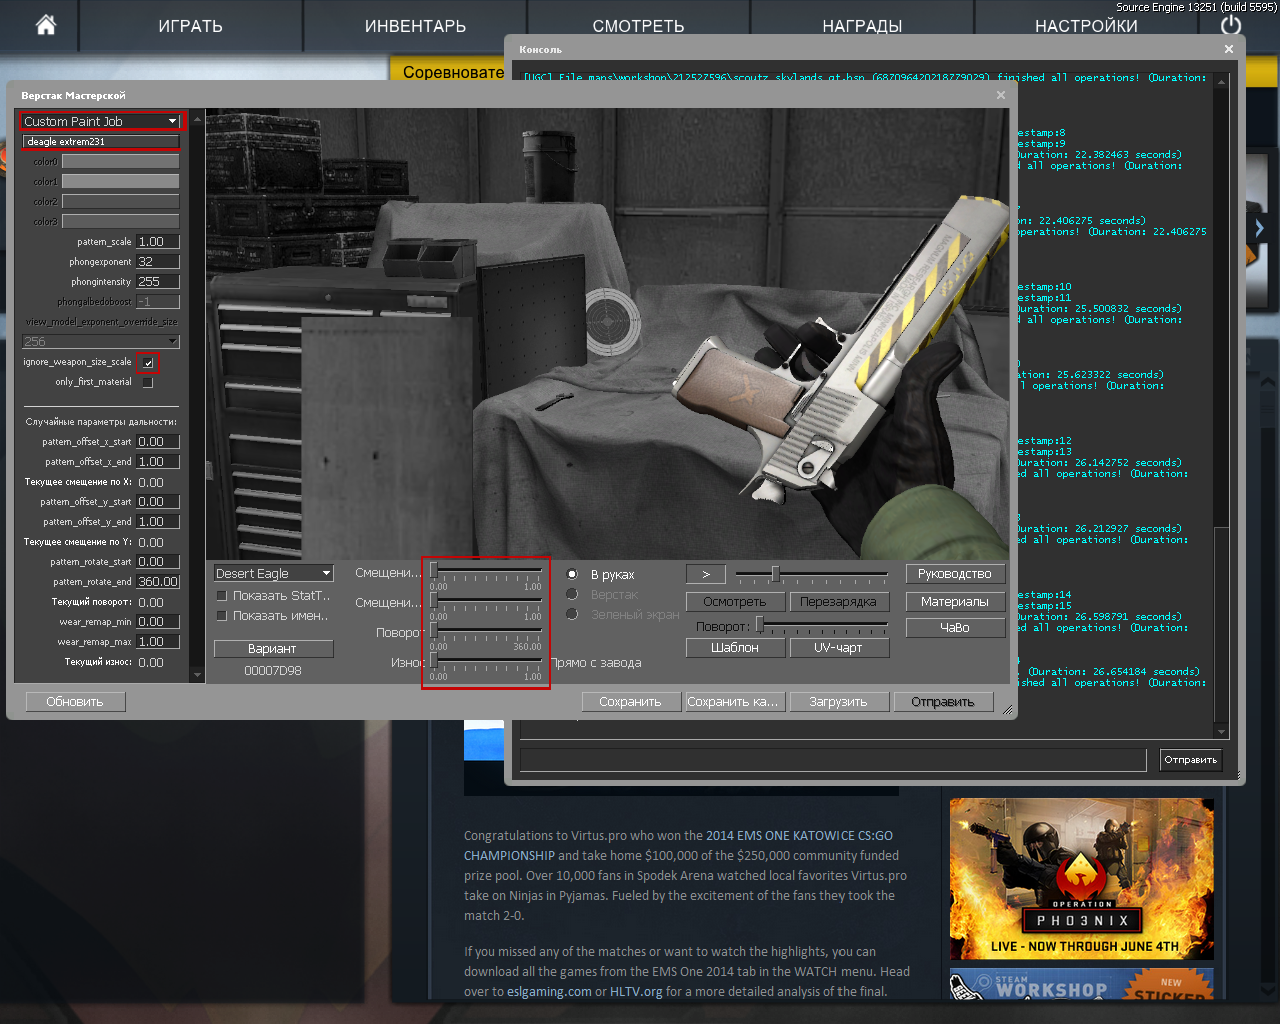The width and height of the screenshot is (1280, 1024).
Task: Click the wear_remap_max field
Action: (x=158, y=641)
